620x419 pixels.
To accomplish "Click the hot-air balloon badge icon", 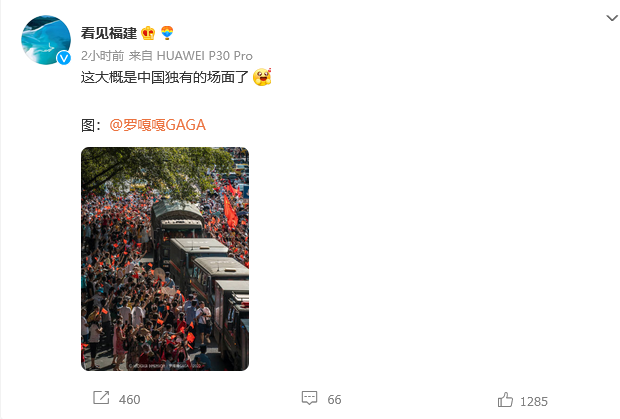I will point(167,32).
